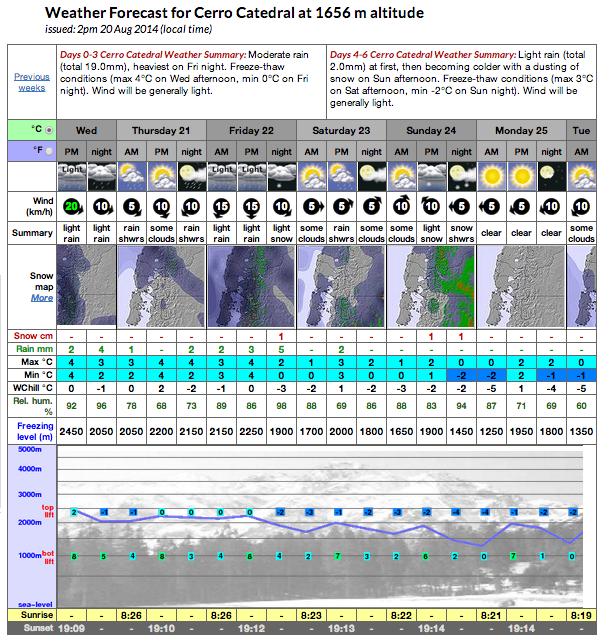Select the Monday 25 day header

click(x=521, y=130)
